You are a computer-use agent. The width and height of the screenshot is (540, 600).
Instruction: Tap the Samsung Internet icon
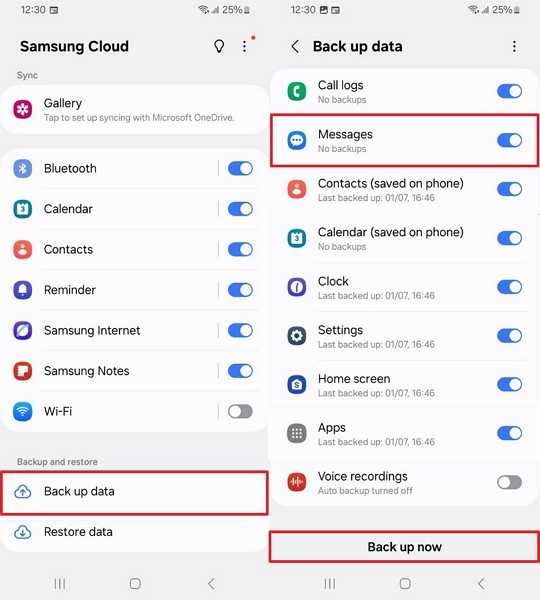click(x=23, y=331)
